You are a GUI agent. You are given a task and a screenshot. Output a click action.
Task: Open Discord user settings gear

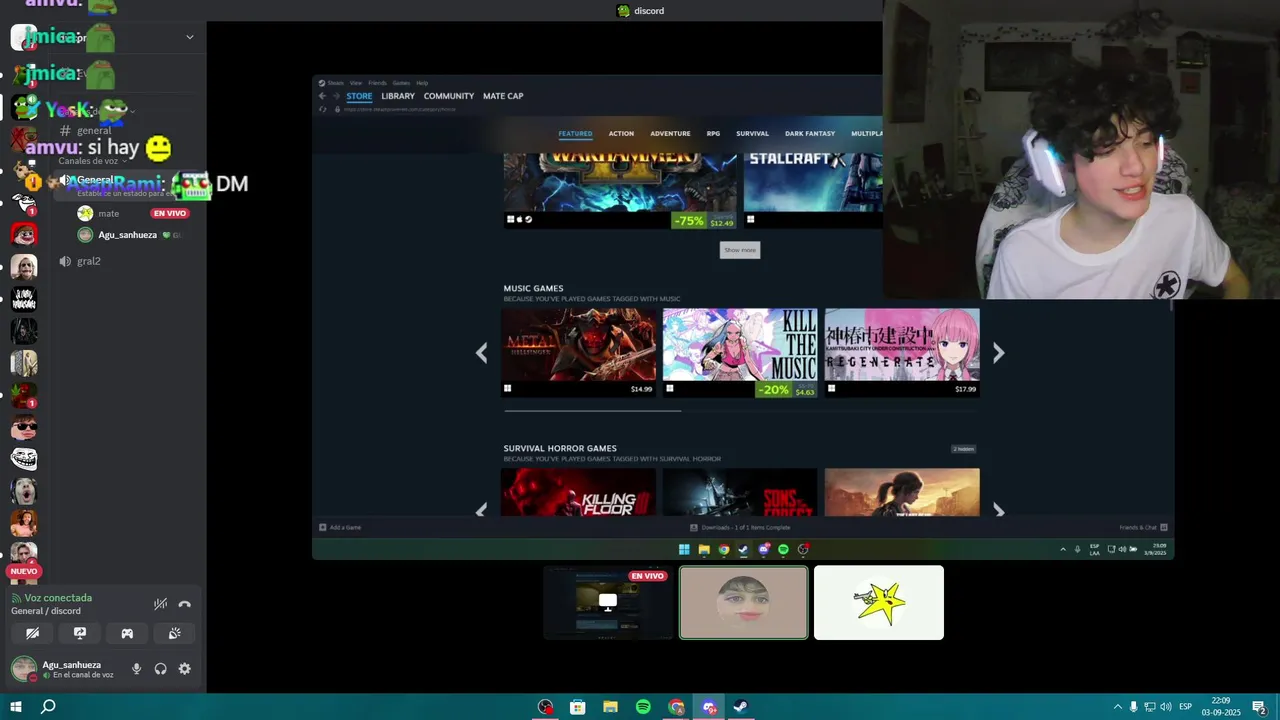coord(184,669)
